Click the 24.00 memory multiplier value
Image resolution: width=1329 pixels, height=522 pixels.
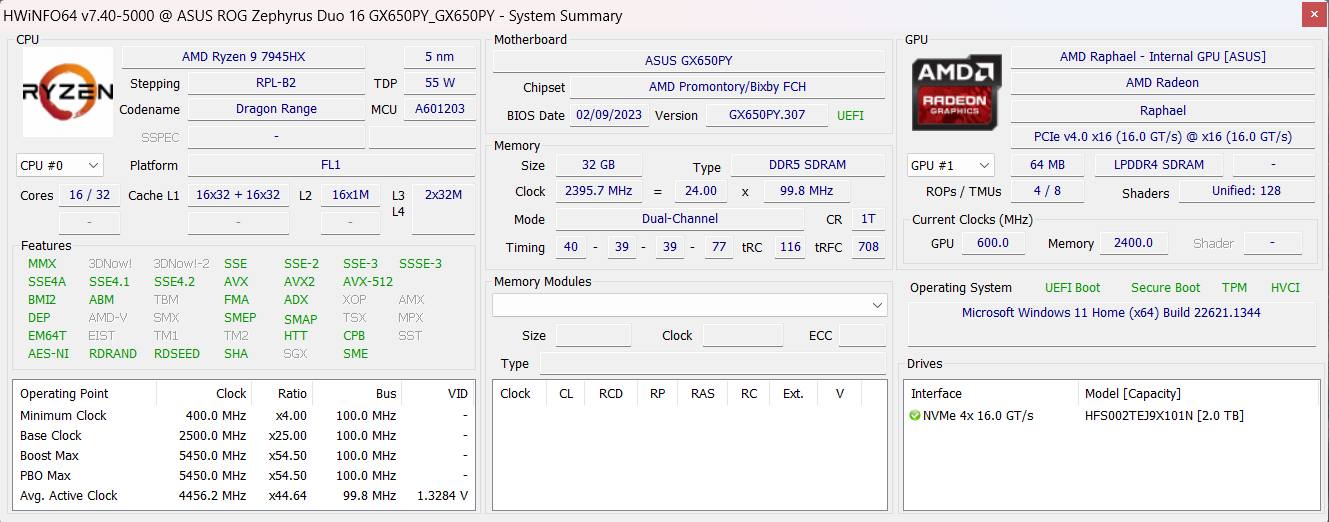pyautogui.click(x=701, y=191)
